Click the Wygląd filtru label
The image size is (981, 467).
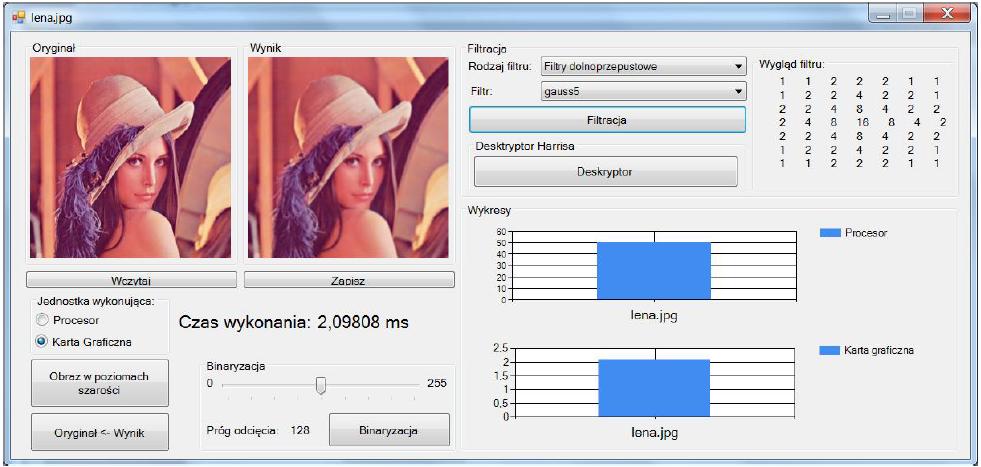(791, 64)
